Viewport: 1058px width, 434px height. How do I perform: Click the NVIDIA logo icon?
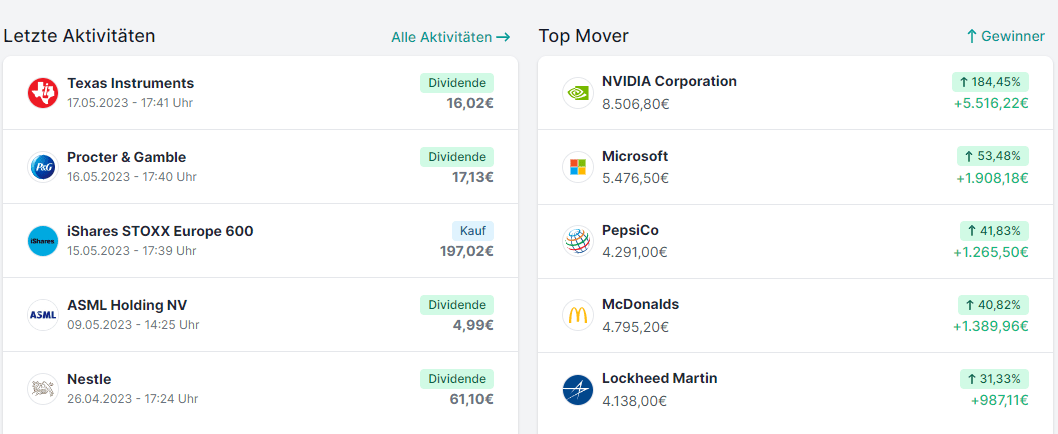pos(578,92)
